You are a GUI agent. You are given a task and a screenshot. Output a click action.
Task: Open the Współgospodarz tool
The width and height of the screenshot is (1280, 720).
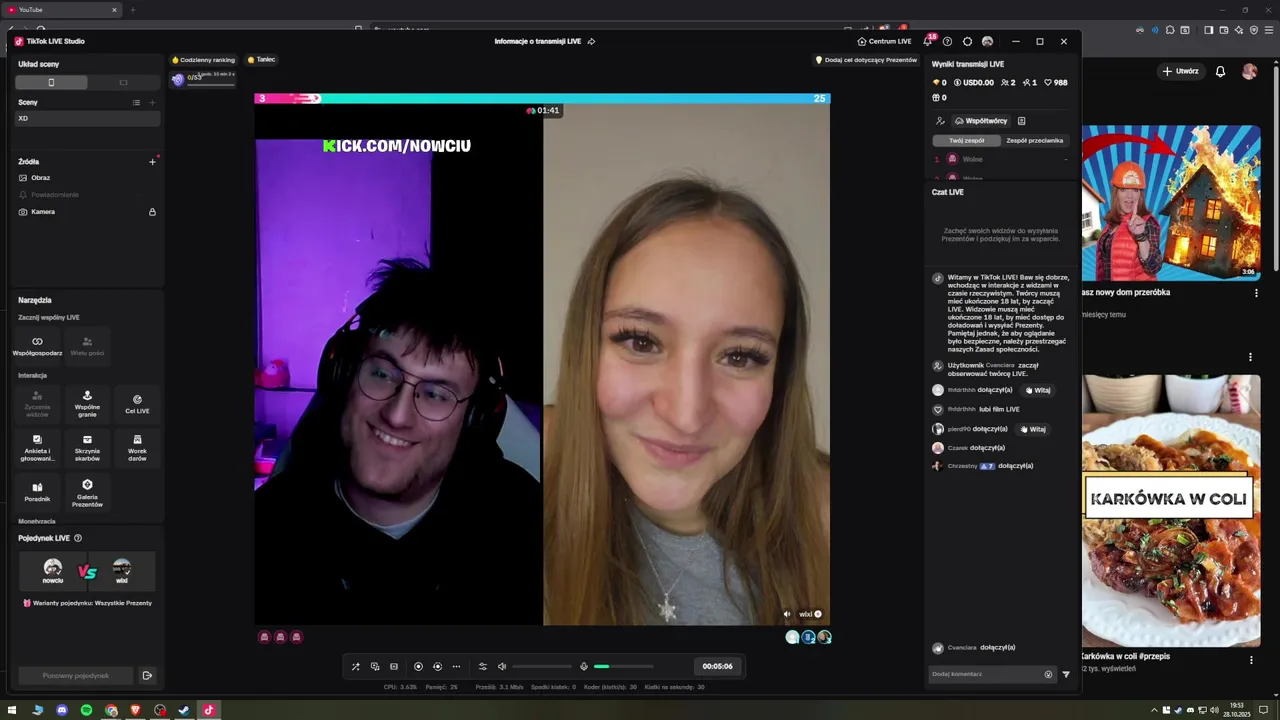[x=37, y=346]
